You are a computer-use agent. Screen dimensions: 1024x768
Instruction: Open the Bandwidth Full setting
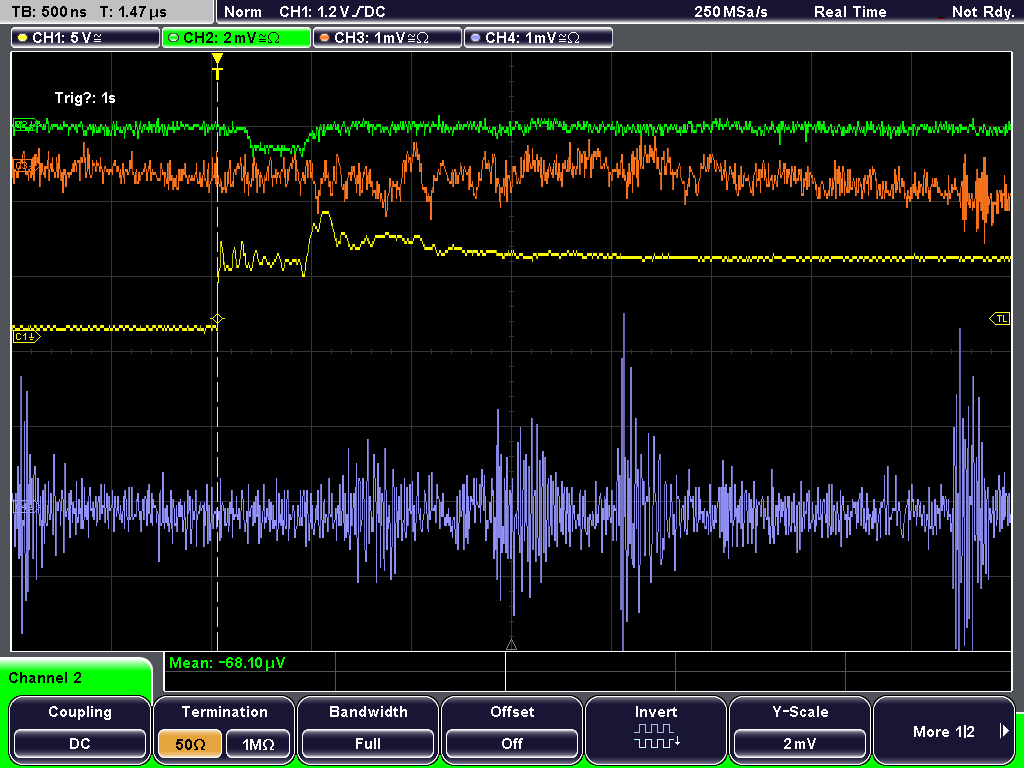click(368, 744)
